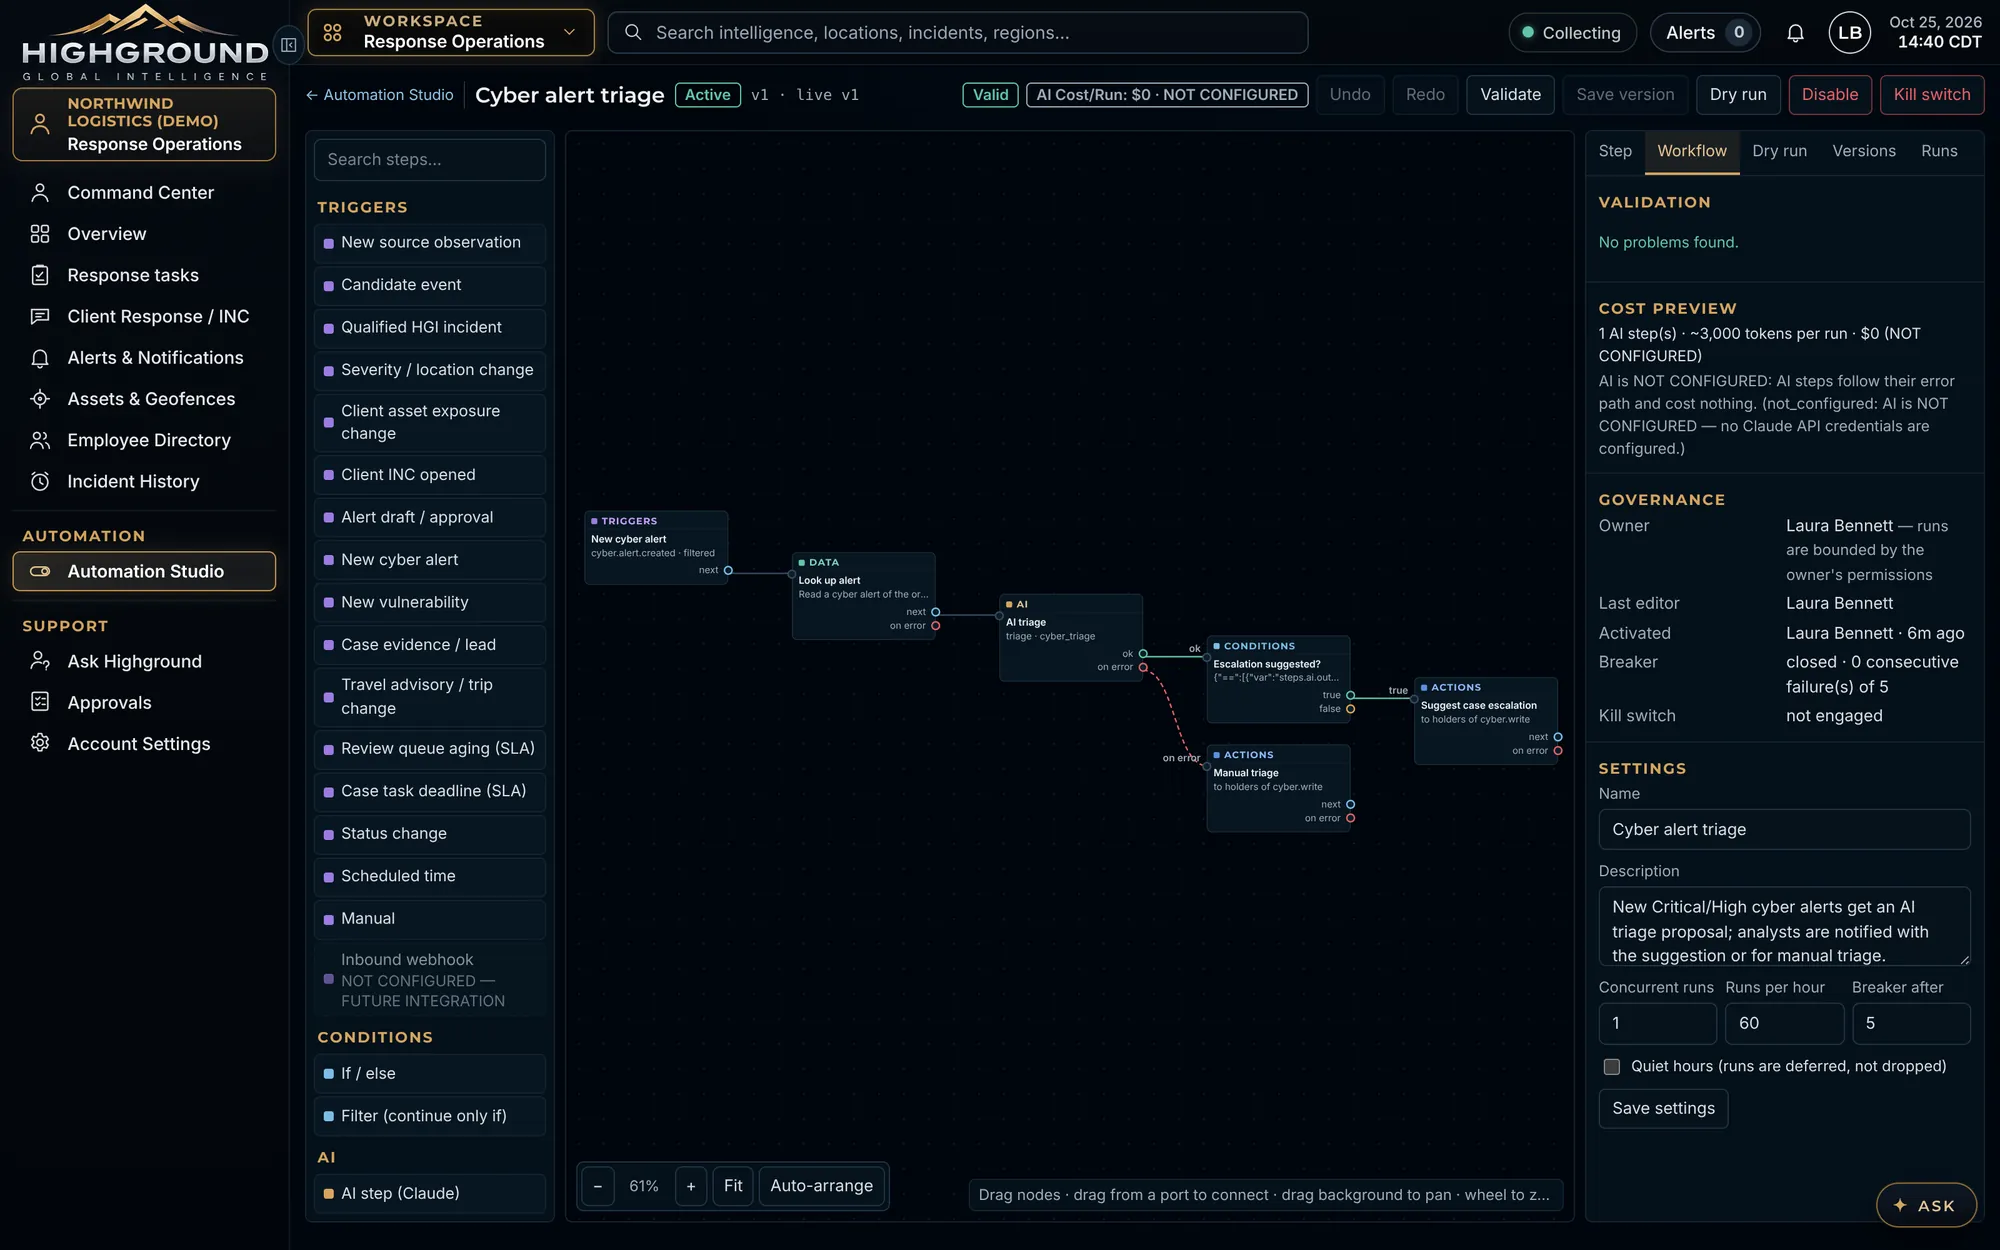Click the Validate button

[1510, 95]
